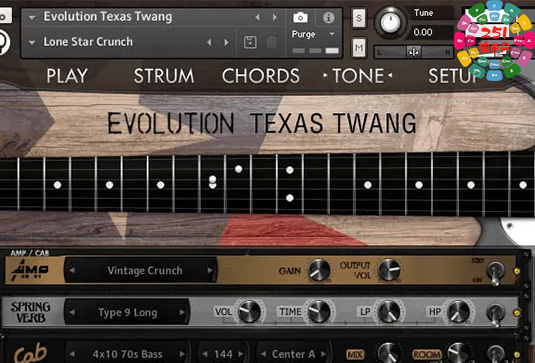Click the amp OUTPUT VOL knob
535x363 pixels.
pos(389,270)
